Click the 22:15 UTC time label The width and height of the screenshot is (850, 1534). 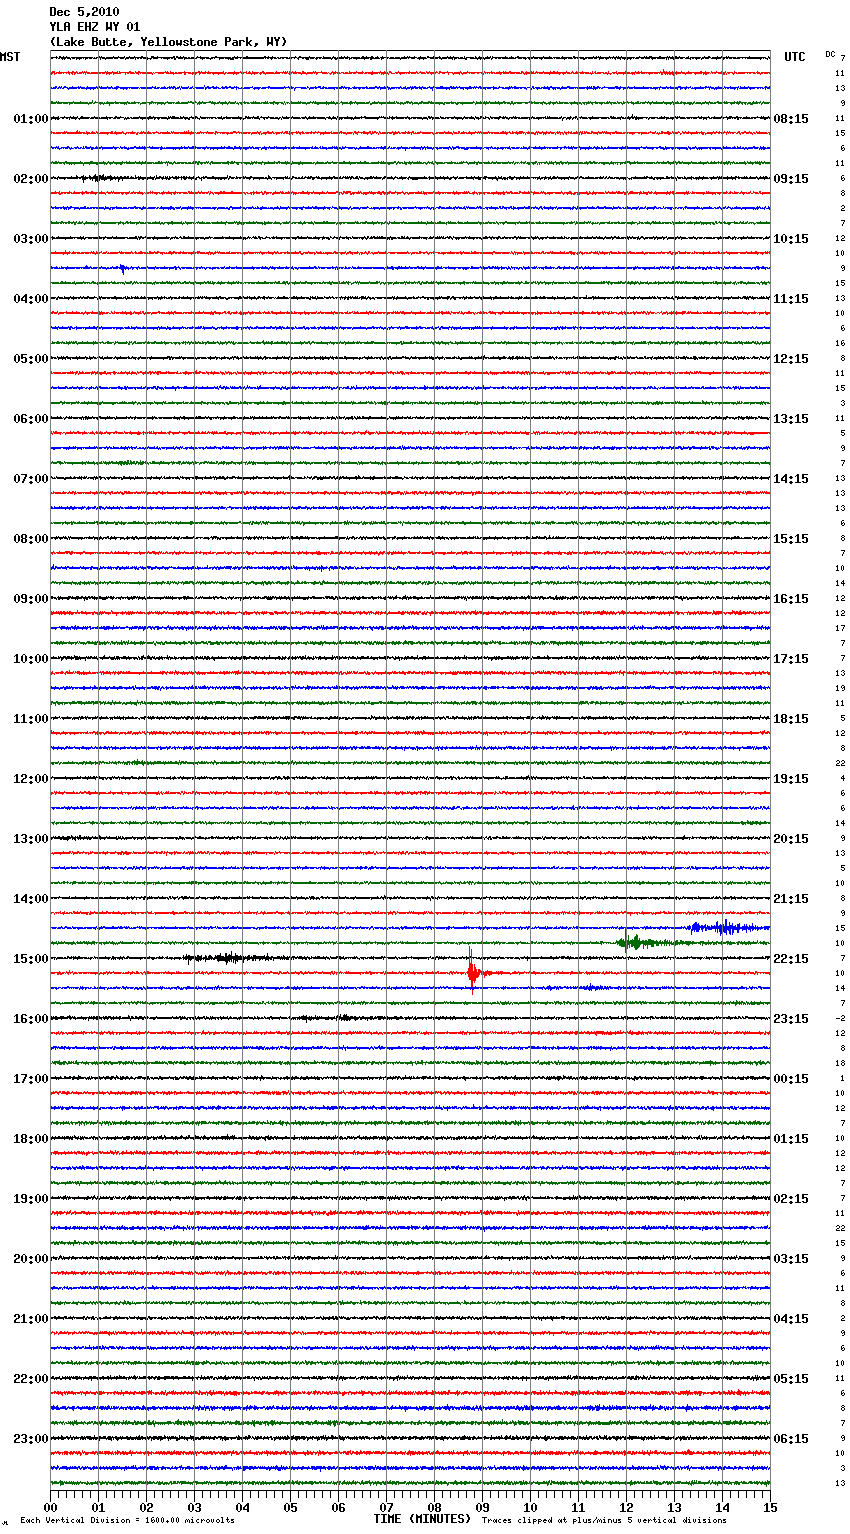pos(791,959)
